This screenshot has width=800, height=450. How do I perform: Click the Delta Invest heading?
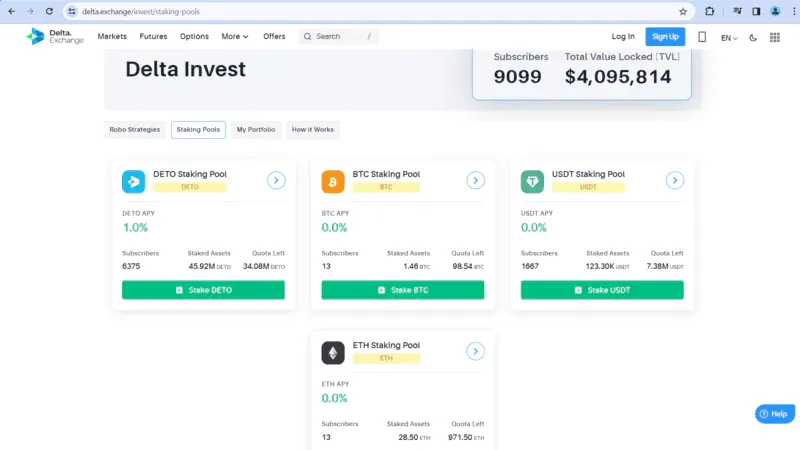point(185,69)
